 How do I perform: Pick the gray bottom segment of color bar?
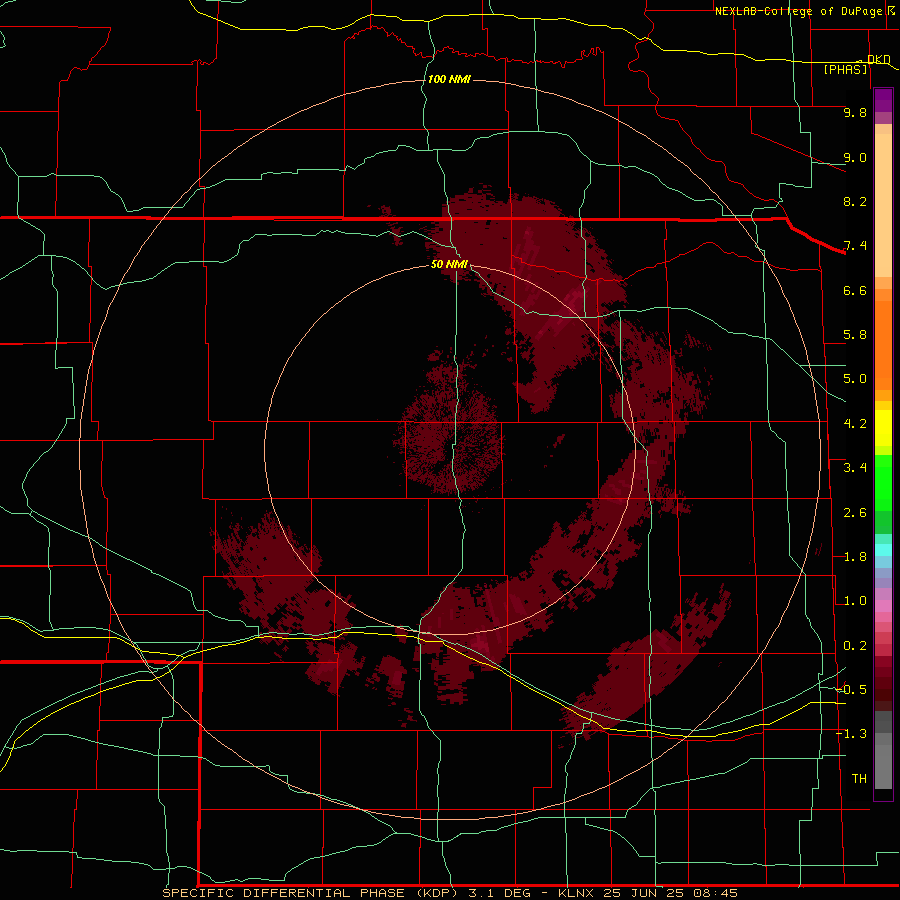tap(883, 766)
